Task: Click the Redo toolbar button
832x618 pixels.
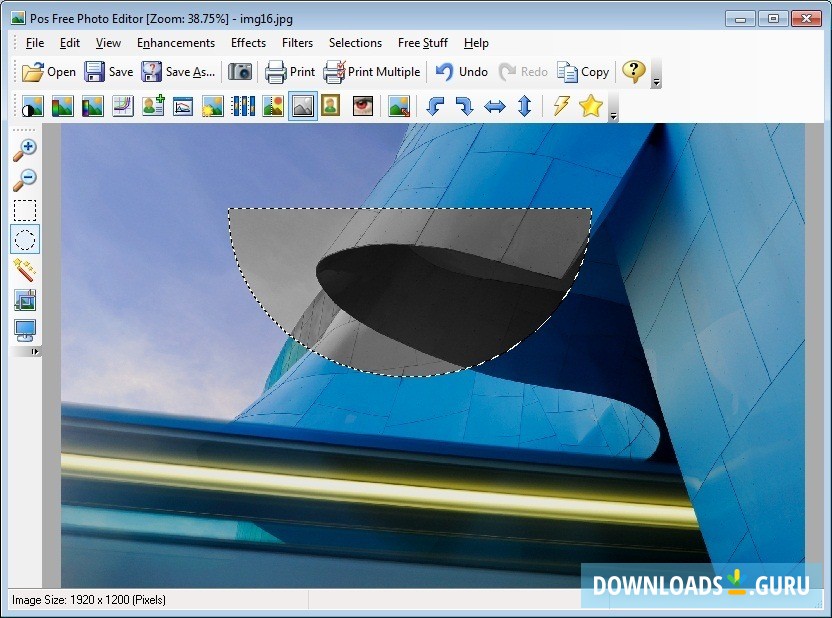Action: tap(523, 72)
